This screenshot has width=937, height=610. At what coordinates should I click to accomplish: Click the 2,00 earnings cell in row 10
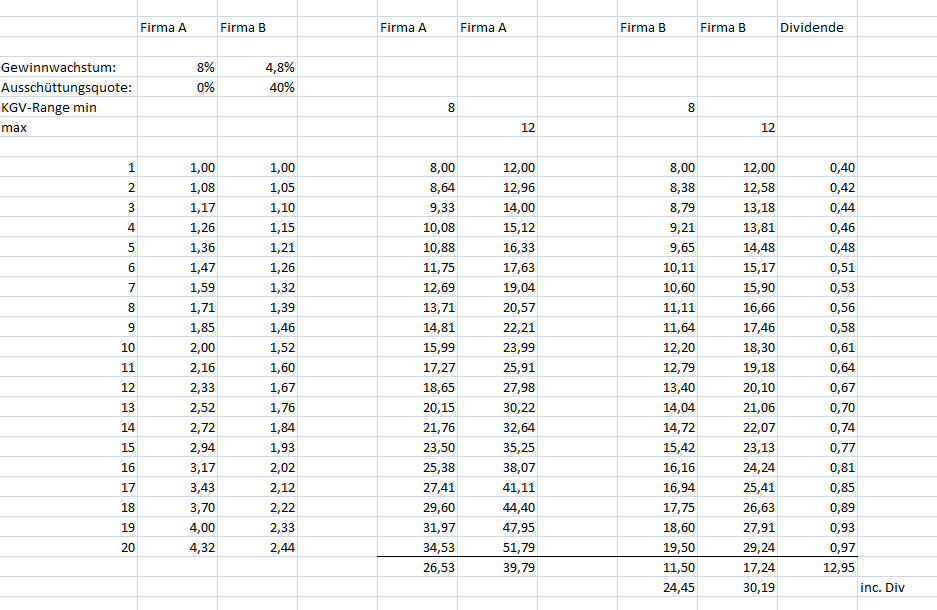pos(177,347)
